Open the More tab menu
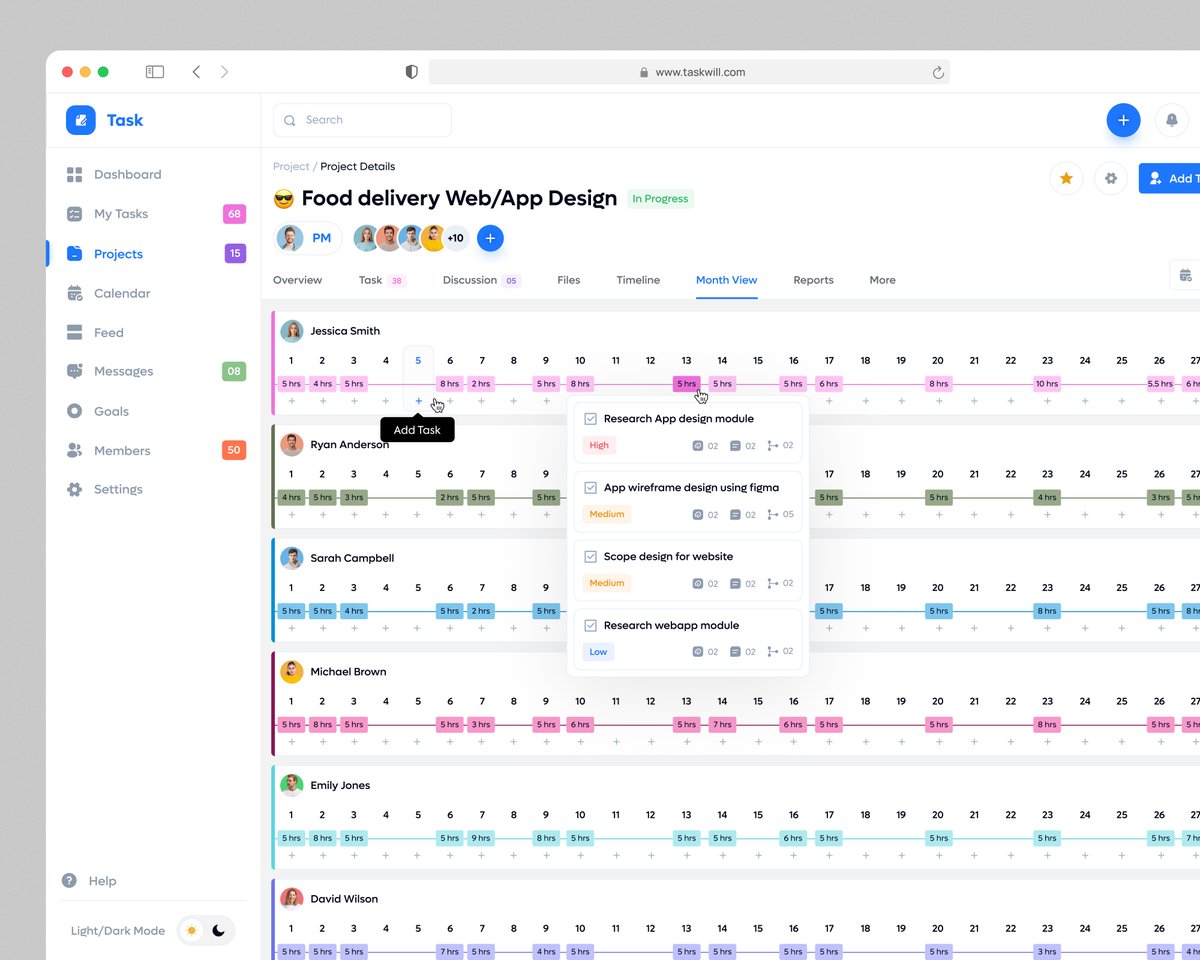This screenshot has width=1200, height=960. click(x=882, y=280)
